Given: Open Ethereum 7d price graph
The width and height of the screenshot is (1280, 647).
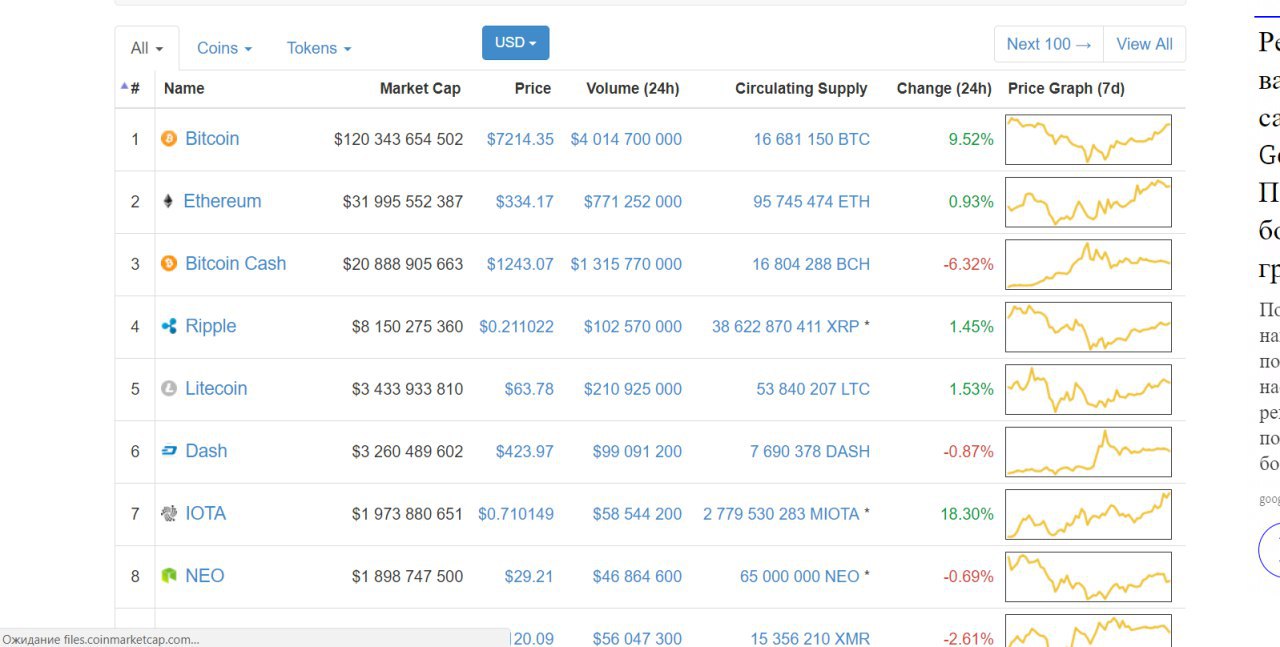Looking at the screenshot, I should tap(1088, 202).
